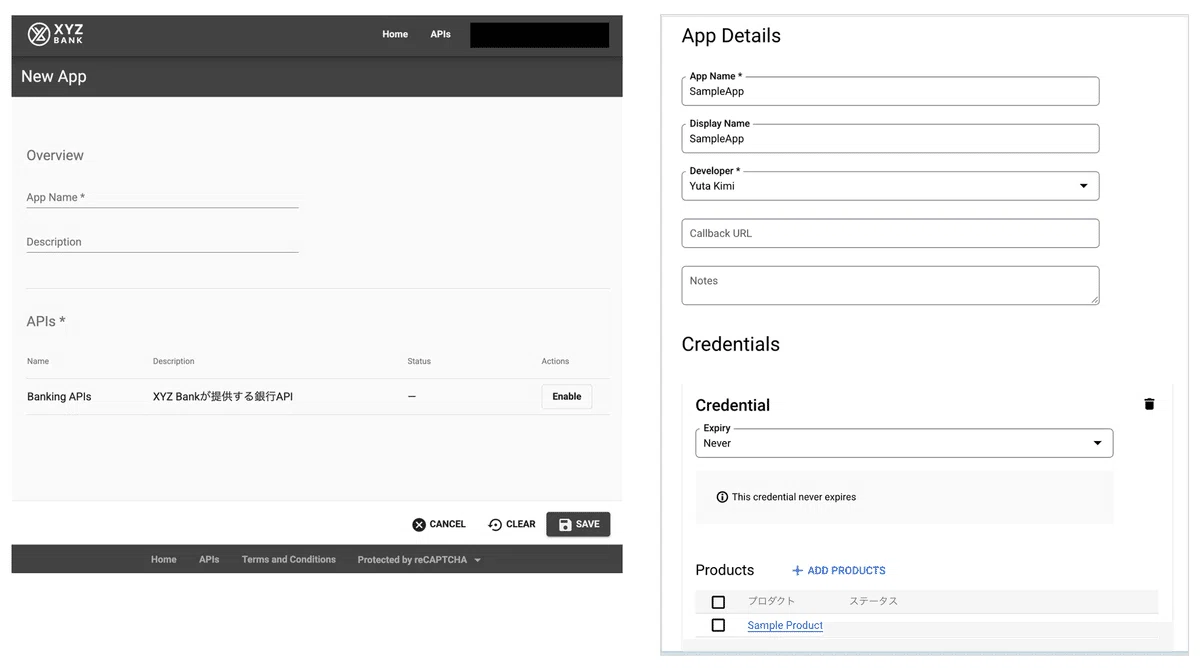Screen dimensions: 1200x668
Task: Click the XYZ Bank logo
Action: coord(55,34)
